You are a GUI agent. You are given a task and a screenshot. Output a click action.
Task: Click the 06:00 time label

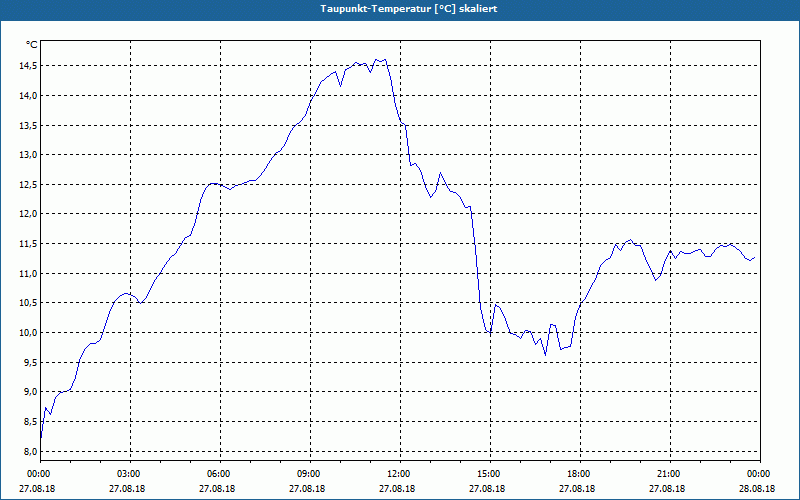point(220,474)
